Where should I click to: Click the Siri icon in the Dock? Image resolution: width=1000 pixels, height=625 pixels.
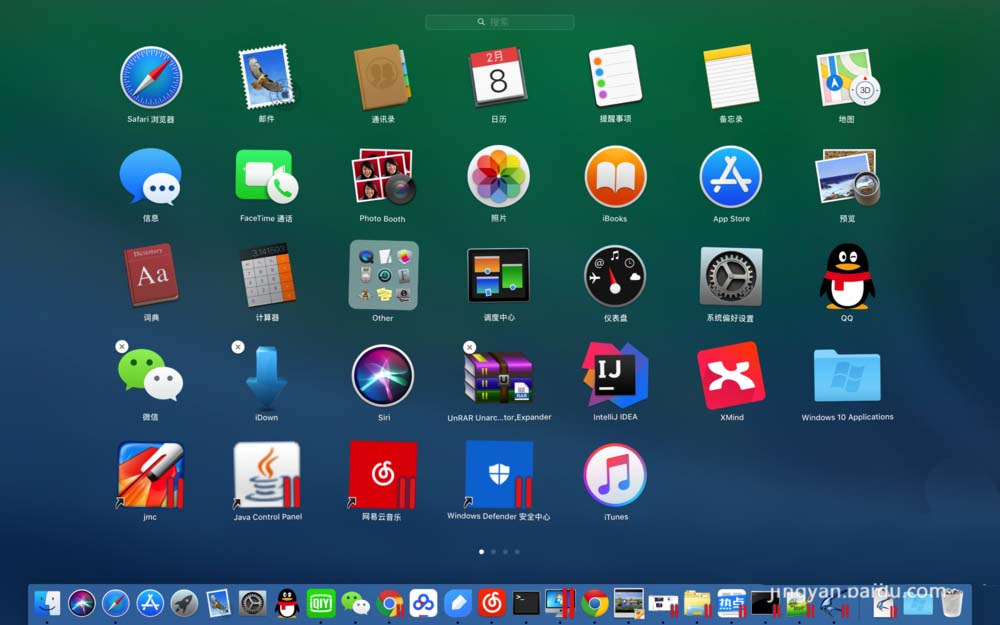82,603
